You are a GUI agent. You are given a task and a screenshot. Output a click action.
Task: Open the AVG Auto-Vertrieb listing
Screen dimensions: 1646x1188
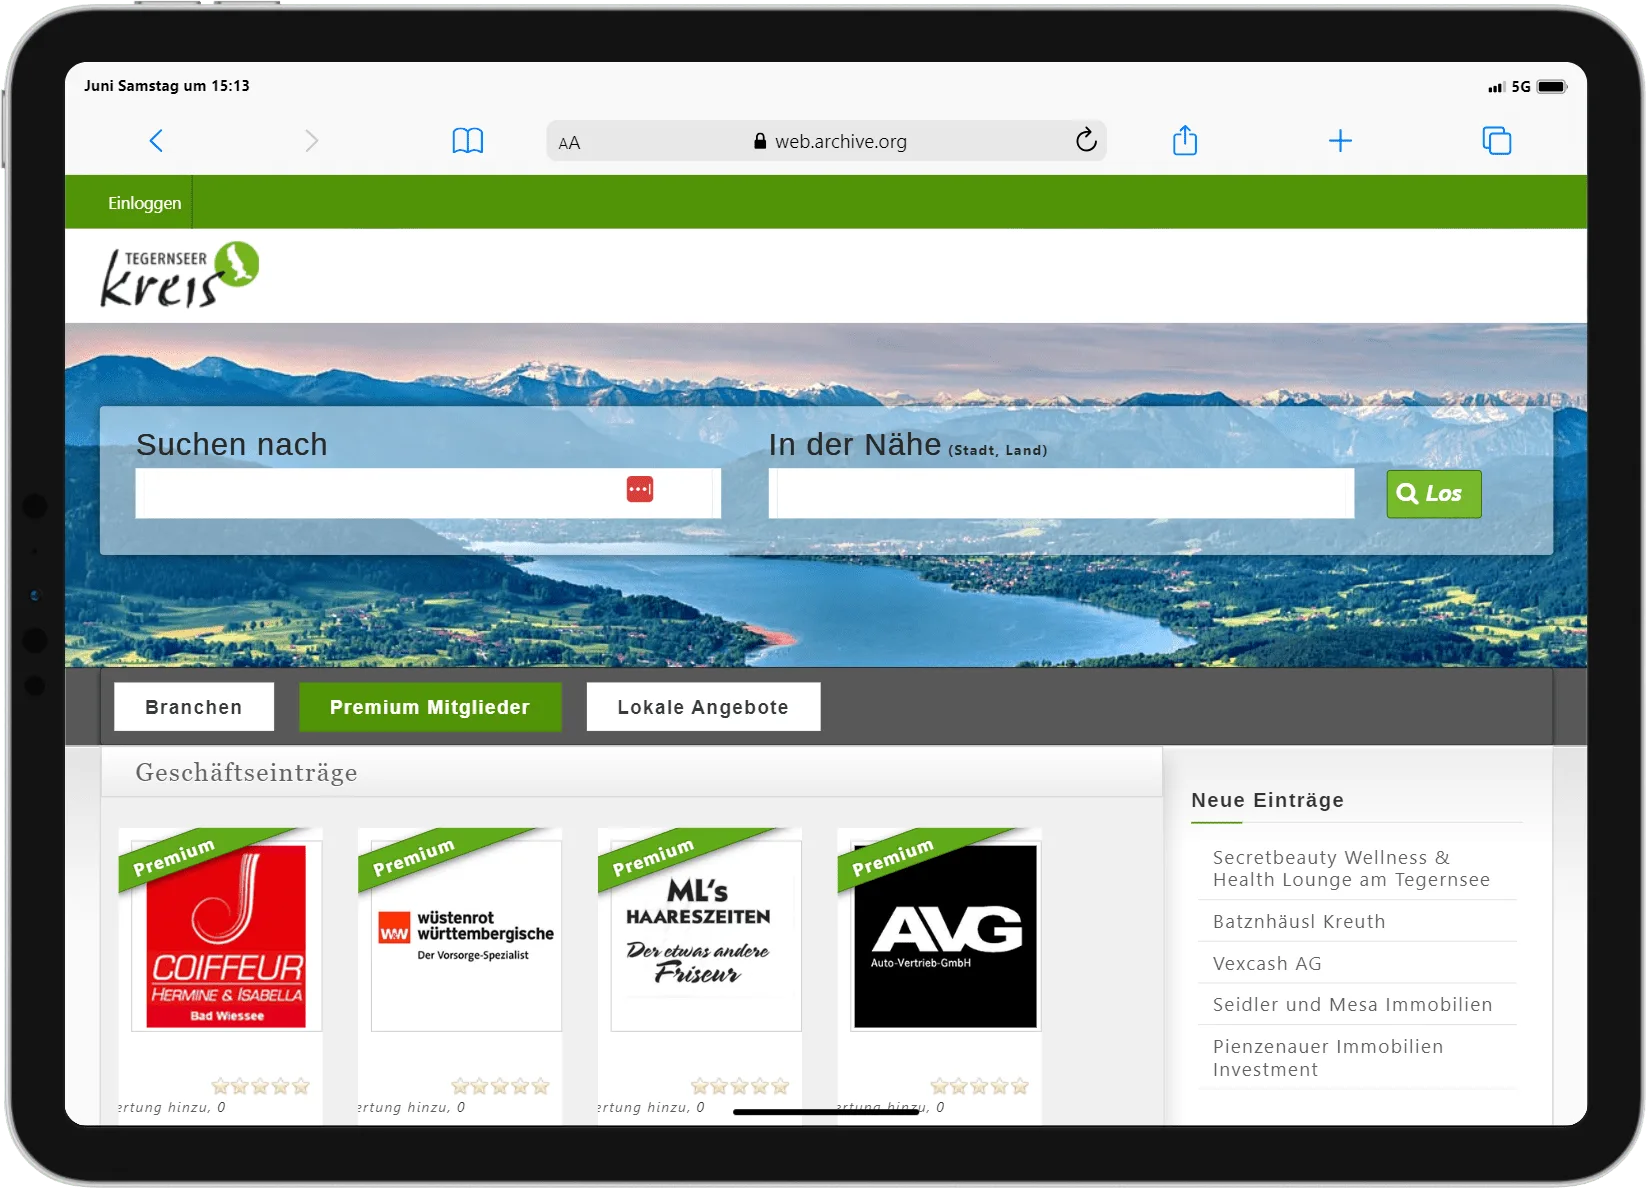945,936
